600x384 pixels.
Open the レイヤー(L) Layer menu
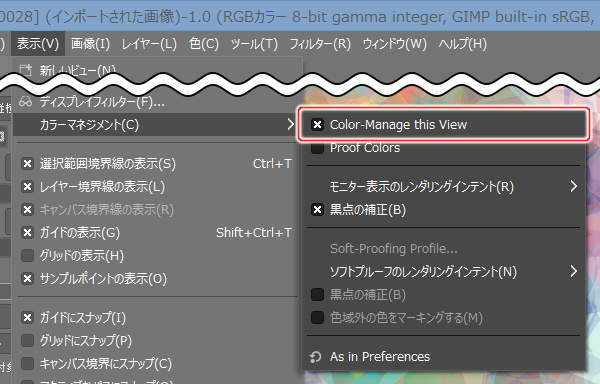pos(149,44)
